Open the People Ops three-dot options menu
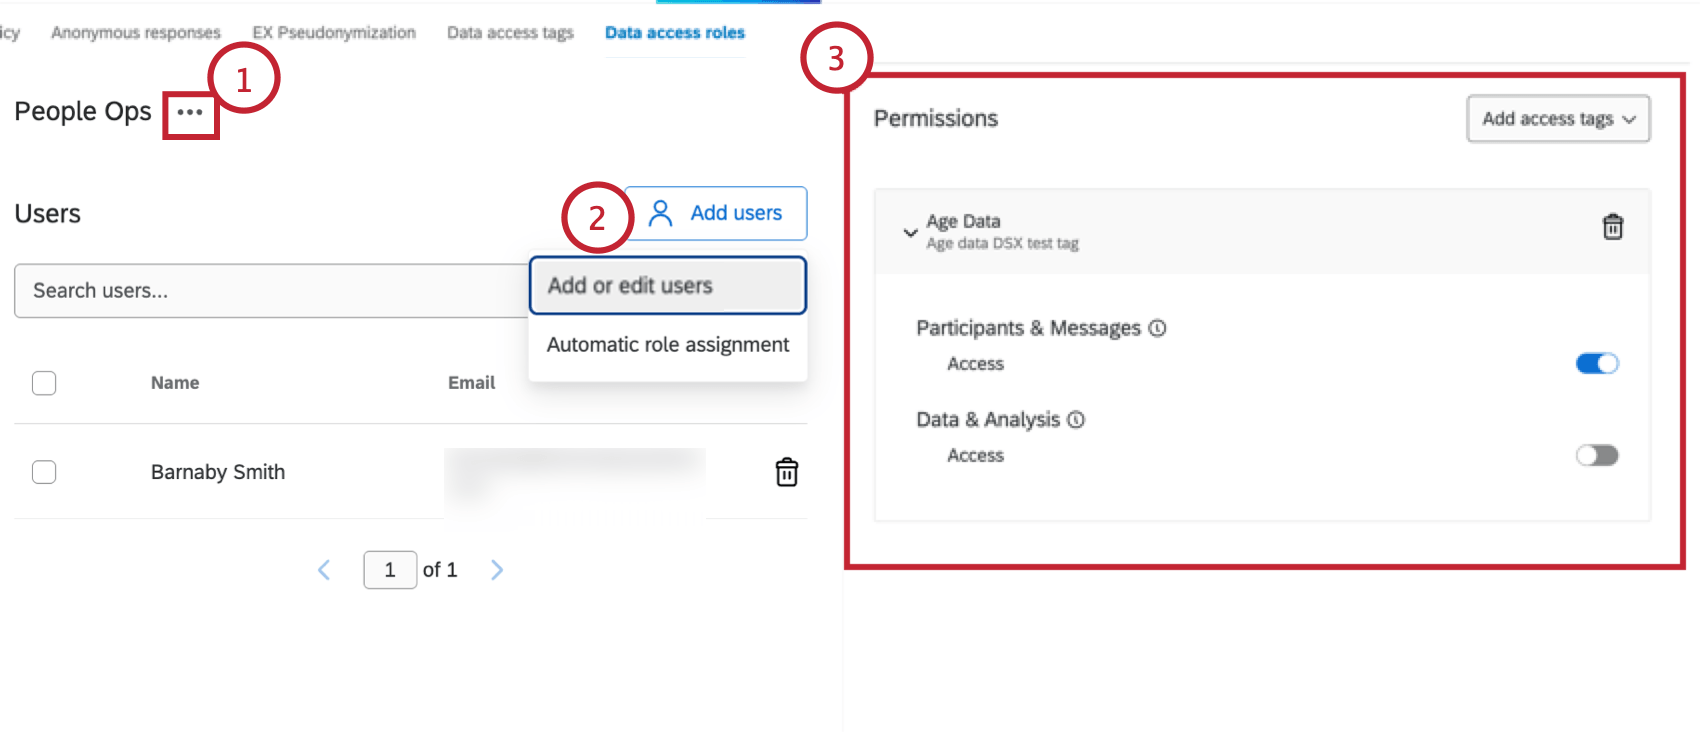The image size is (1700, 732). [x=190, y=112]
